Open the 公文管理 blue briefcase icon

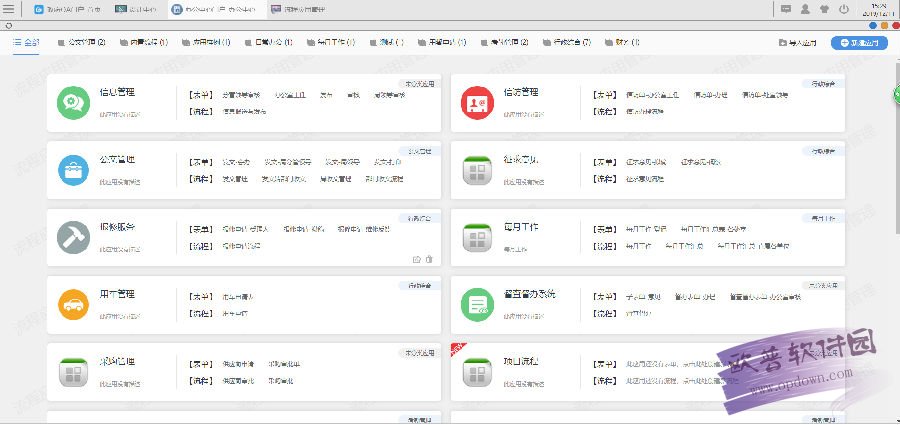pyautogui.click(x=73, y=170)
